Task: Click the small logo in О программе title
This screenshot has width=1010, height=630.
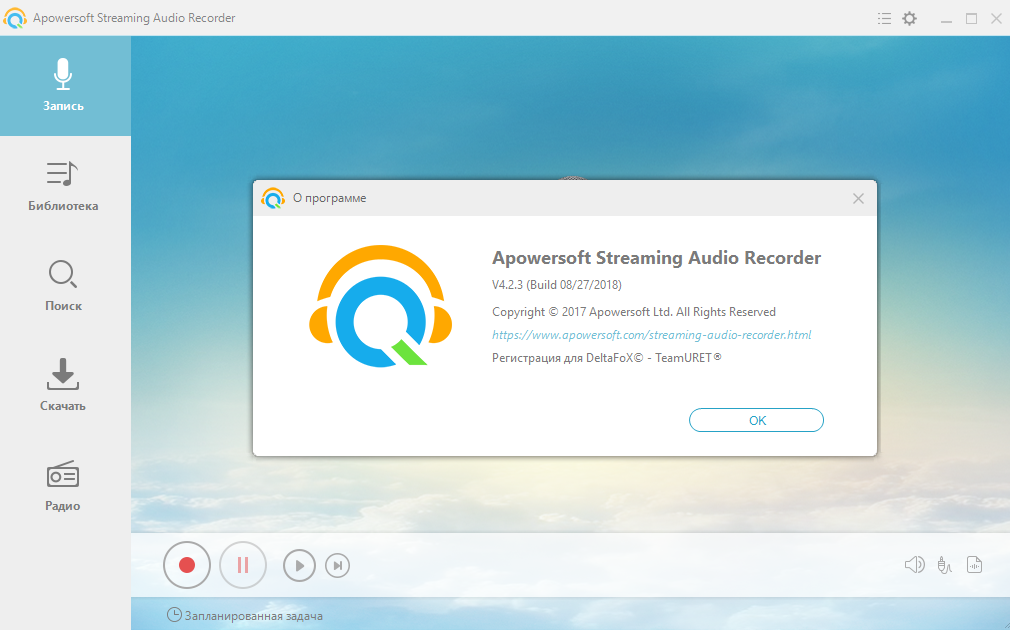Action: click(x=273, y=198)
